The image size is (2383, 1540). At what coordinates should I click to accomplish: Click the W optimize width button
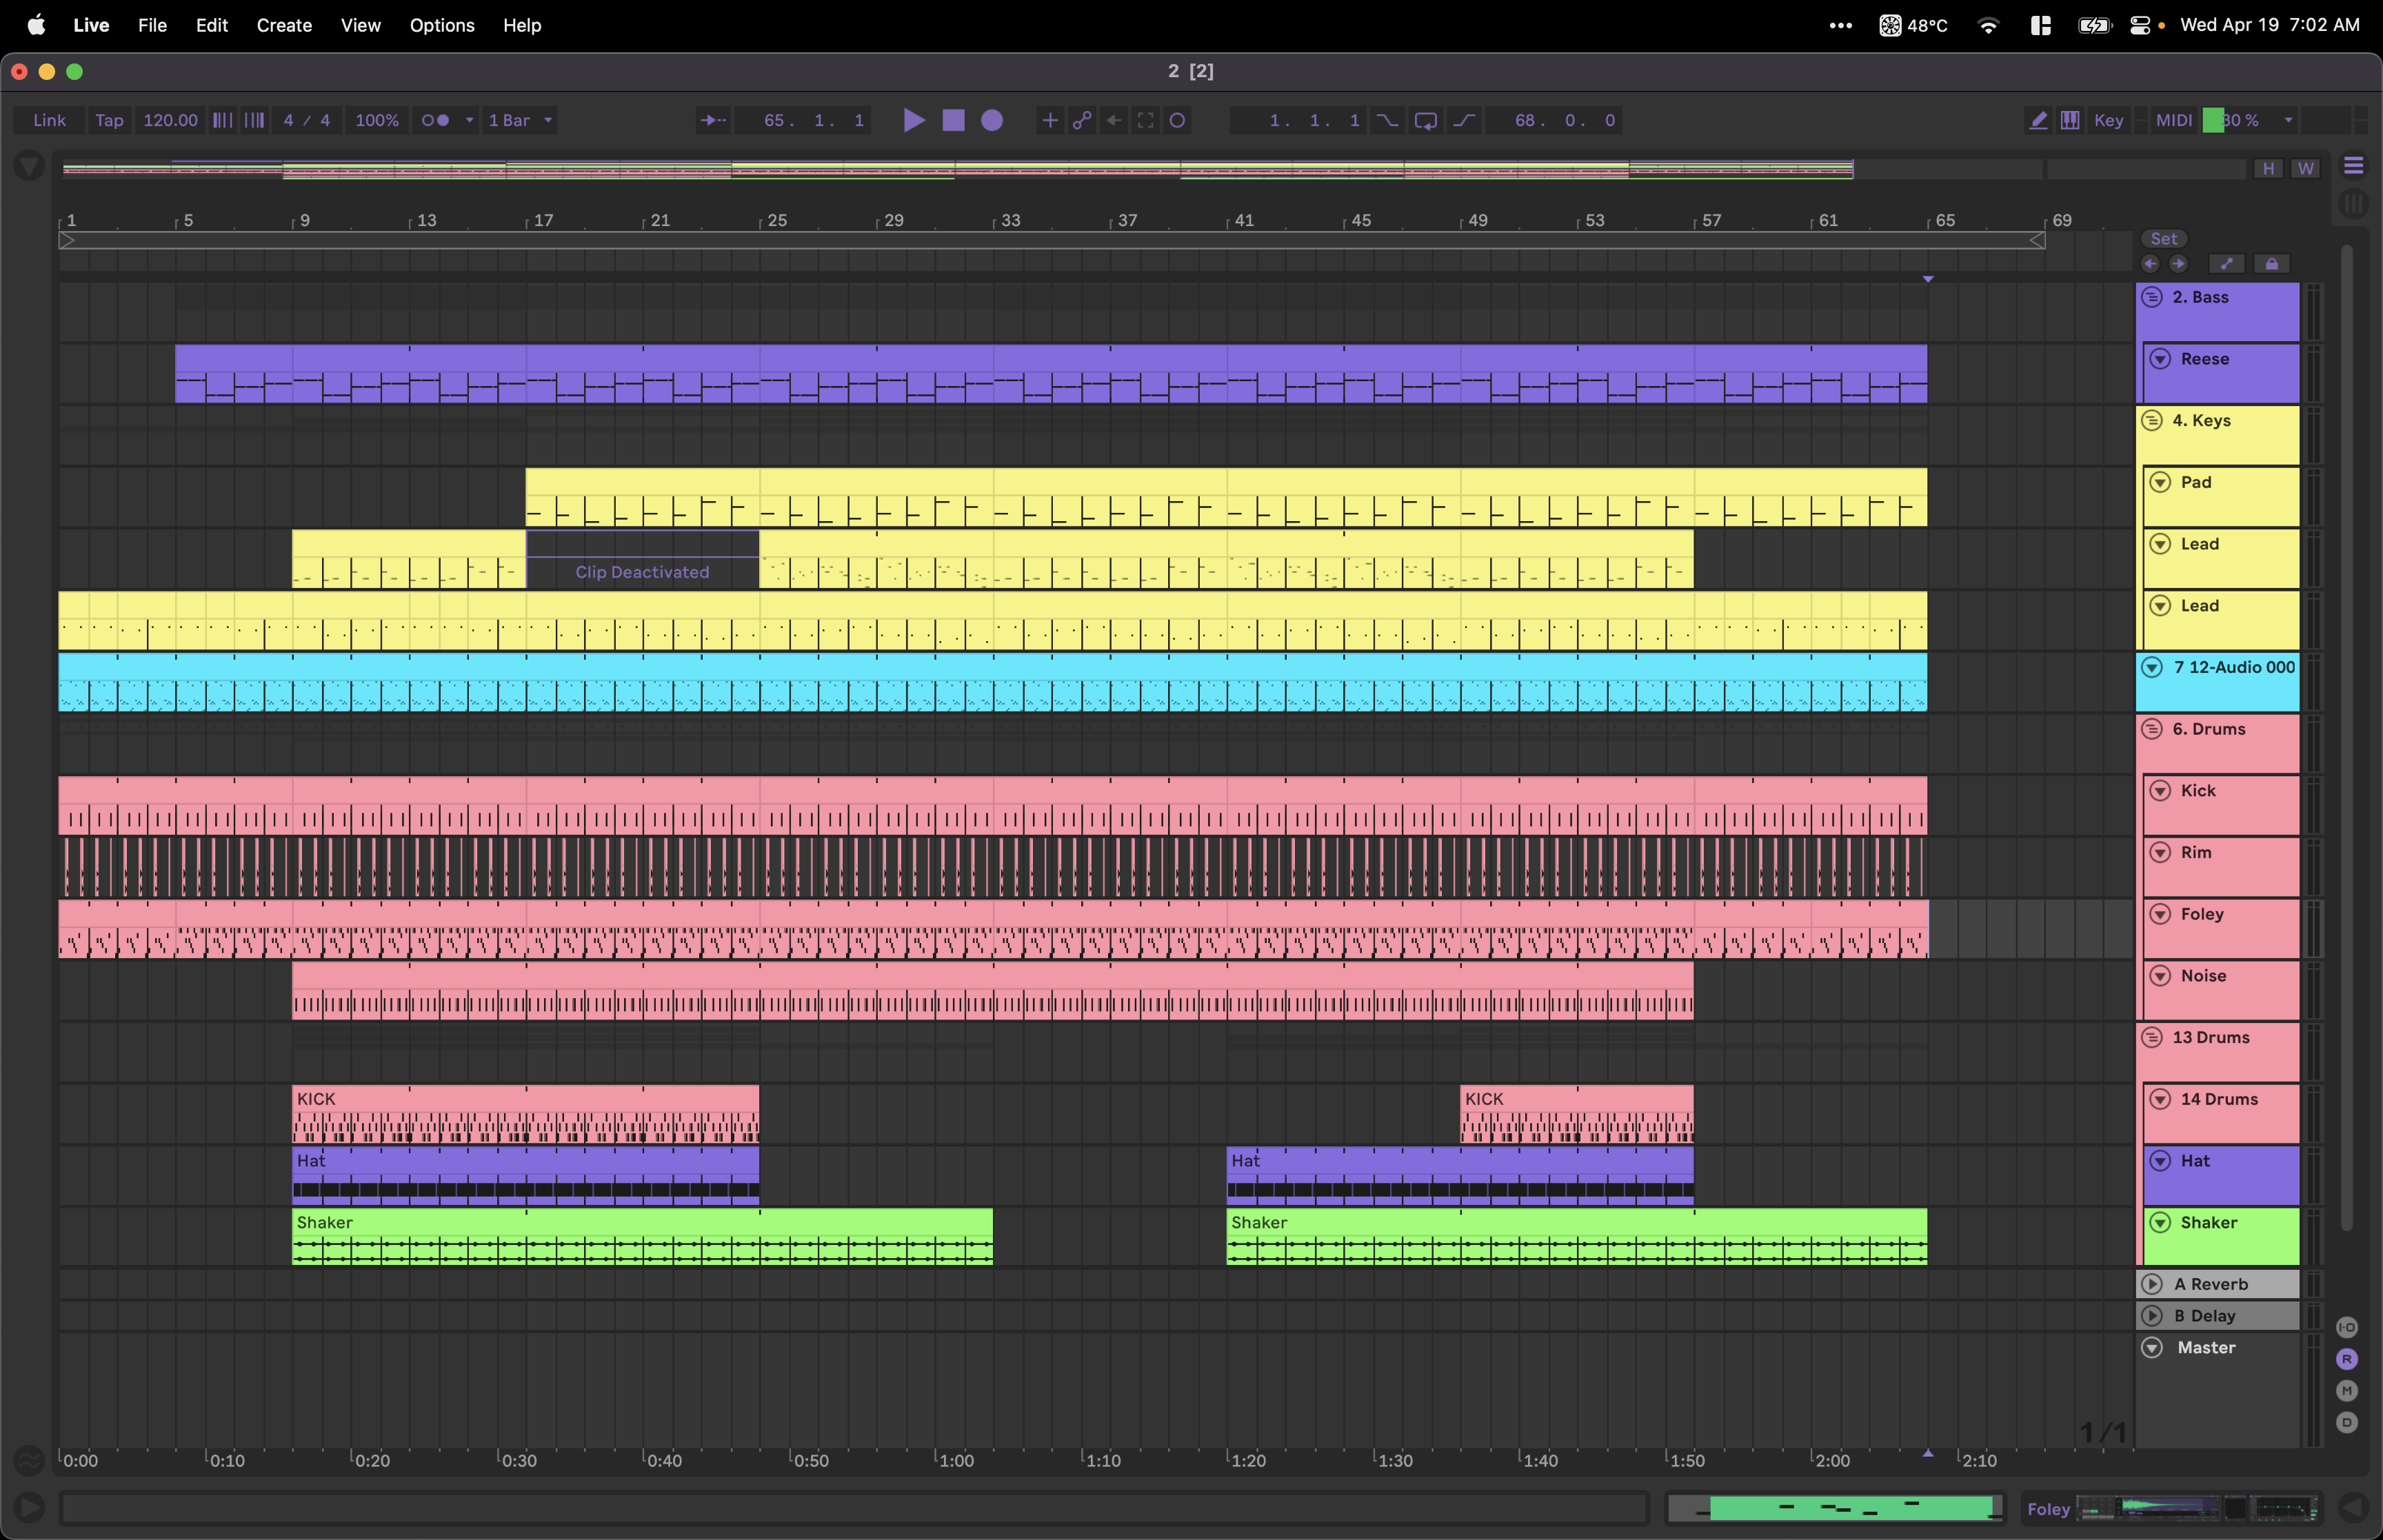point(2306,168)
